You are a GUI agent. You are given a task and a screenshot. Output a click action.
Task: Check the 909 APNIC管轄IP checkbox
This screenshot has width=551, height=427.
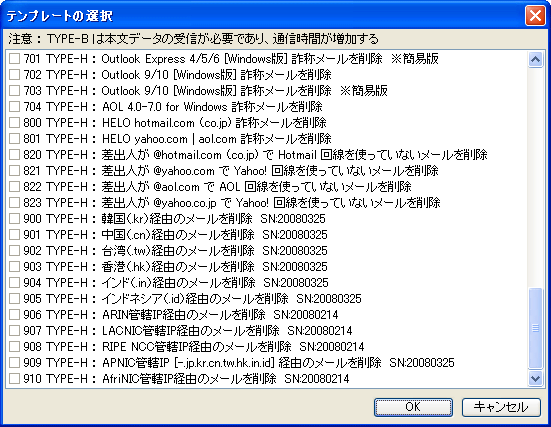pyautogui.click(x=14, y=362)
